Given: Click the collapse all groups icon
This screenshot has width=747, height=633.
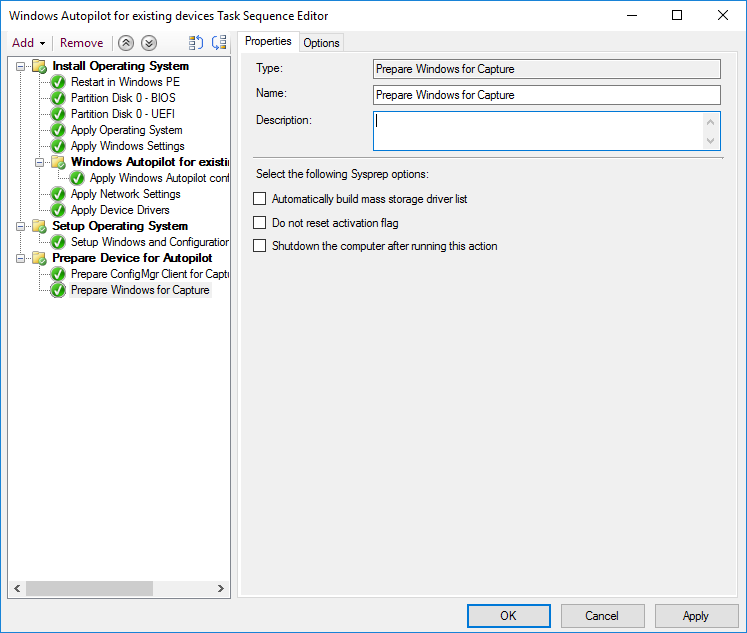Looking at the screenshot, I should (x=219, y=43).
